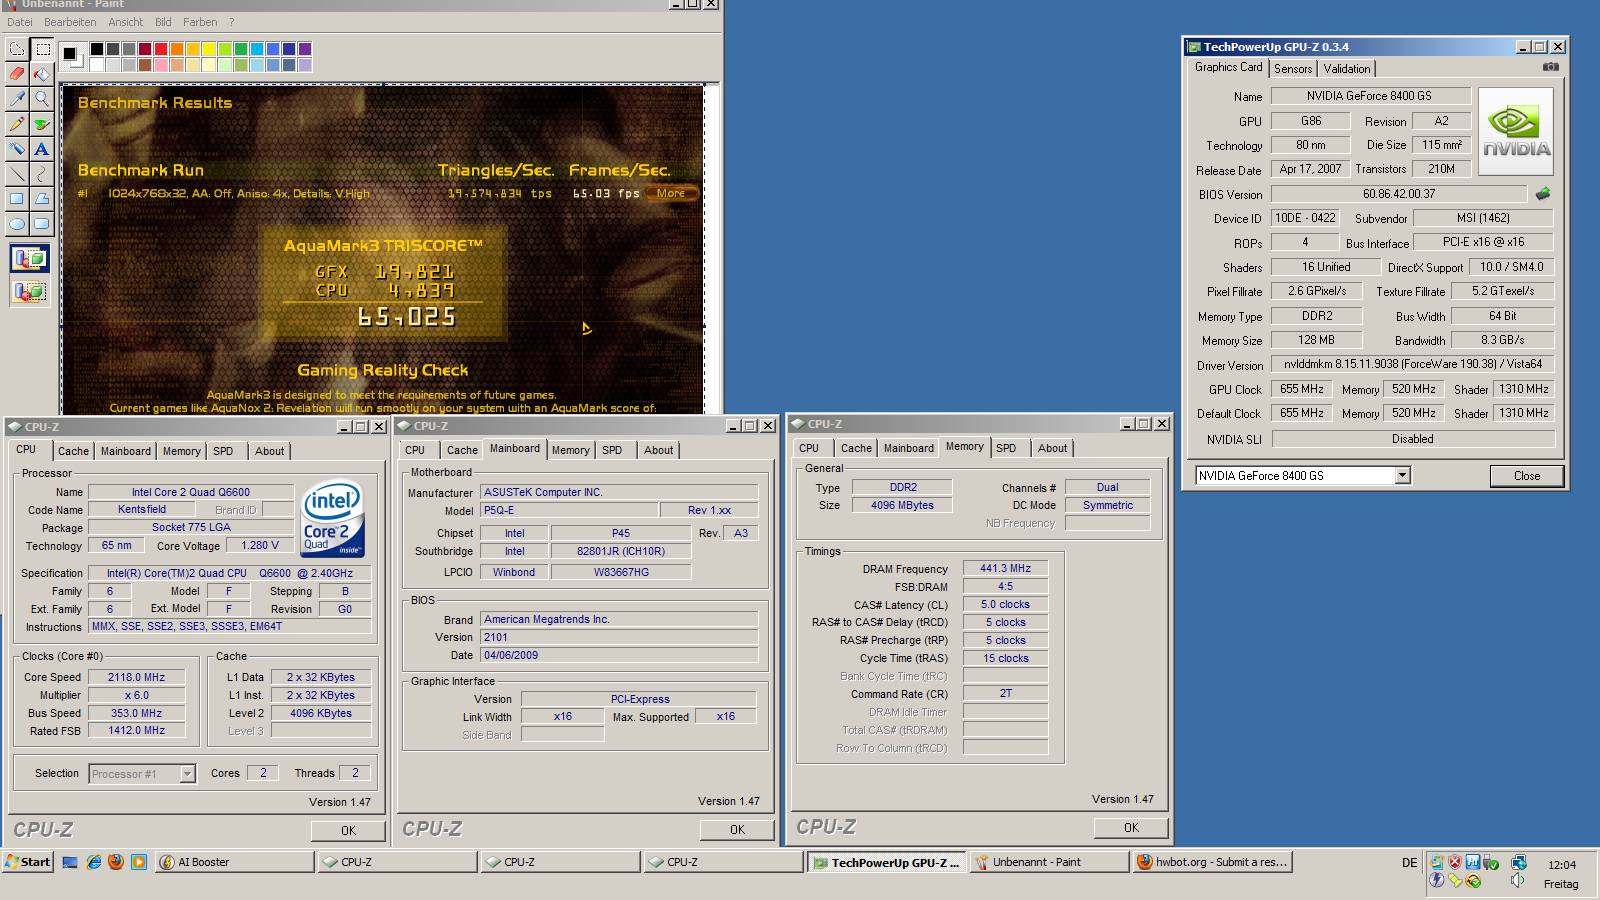1600x900 pixels.
Task: Activate the Pick Color eyedropper tool
Action: (x=17, y=99)
